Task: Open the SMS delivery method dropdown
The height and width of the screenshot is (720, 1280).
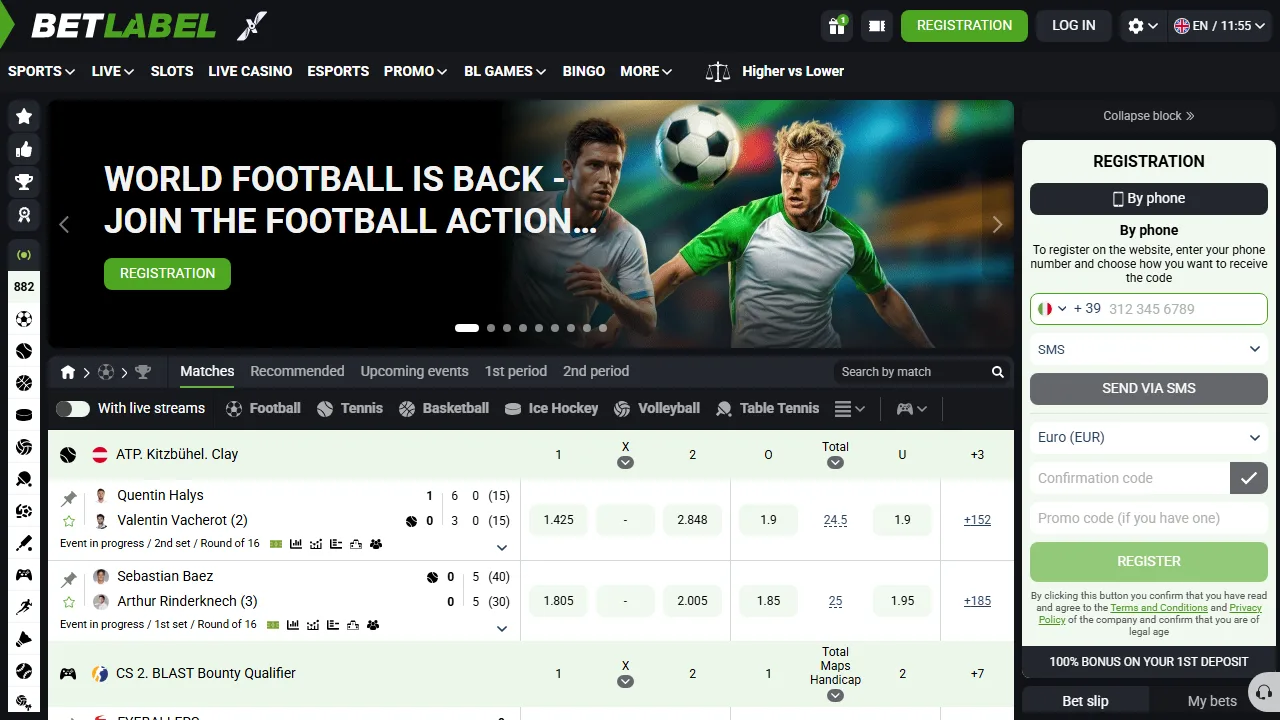Action: (x=1149, y=349)
